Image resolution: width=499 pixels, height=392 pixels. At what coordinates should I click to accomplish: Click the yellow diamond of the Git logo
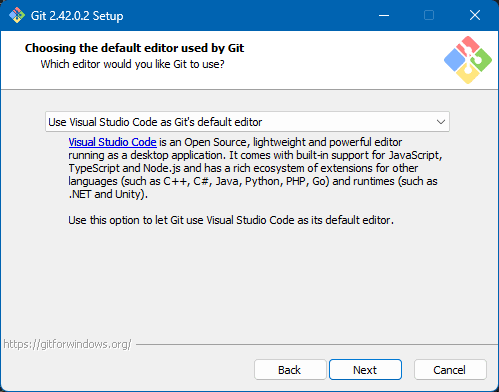tap(467, 73)
